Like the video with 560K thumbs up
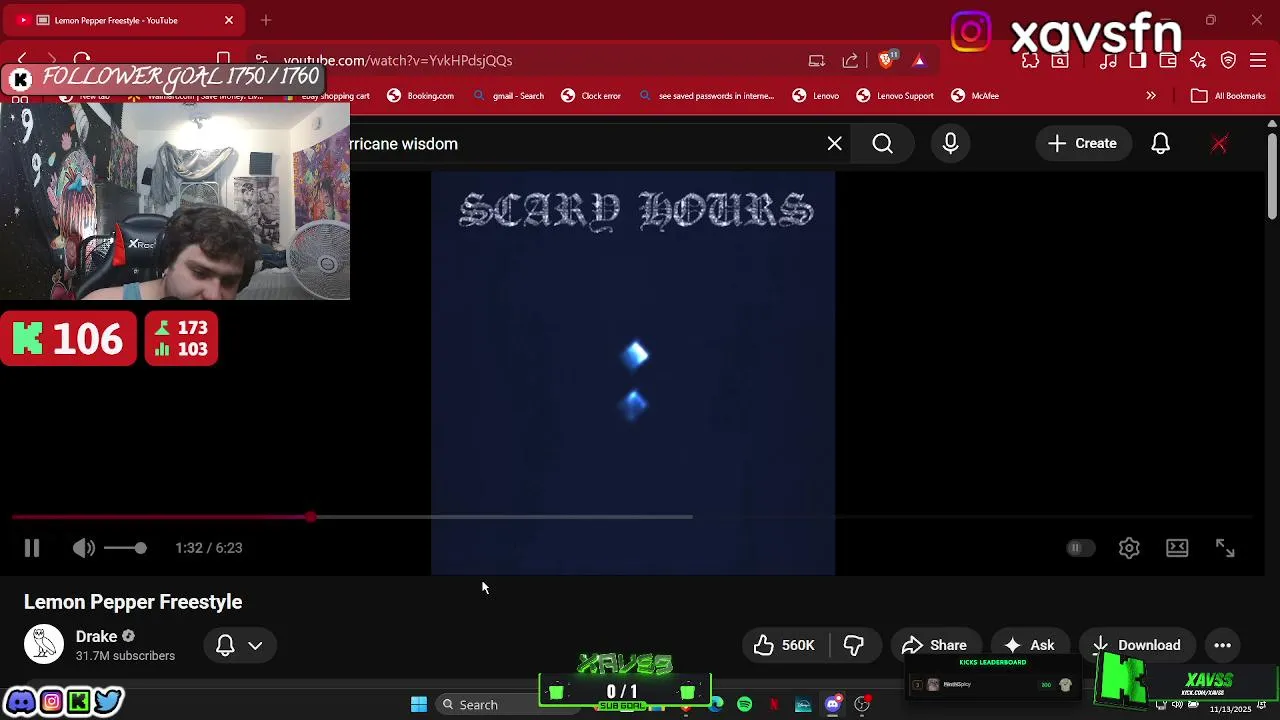Viewport: 1280px width, 720px height. [785, 645]
